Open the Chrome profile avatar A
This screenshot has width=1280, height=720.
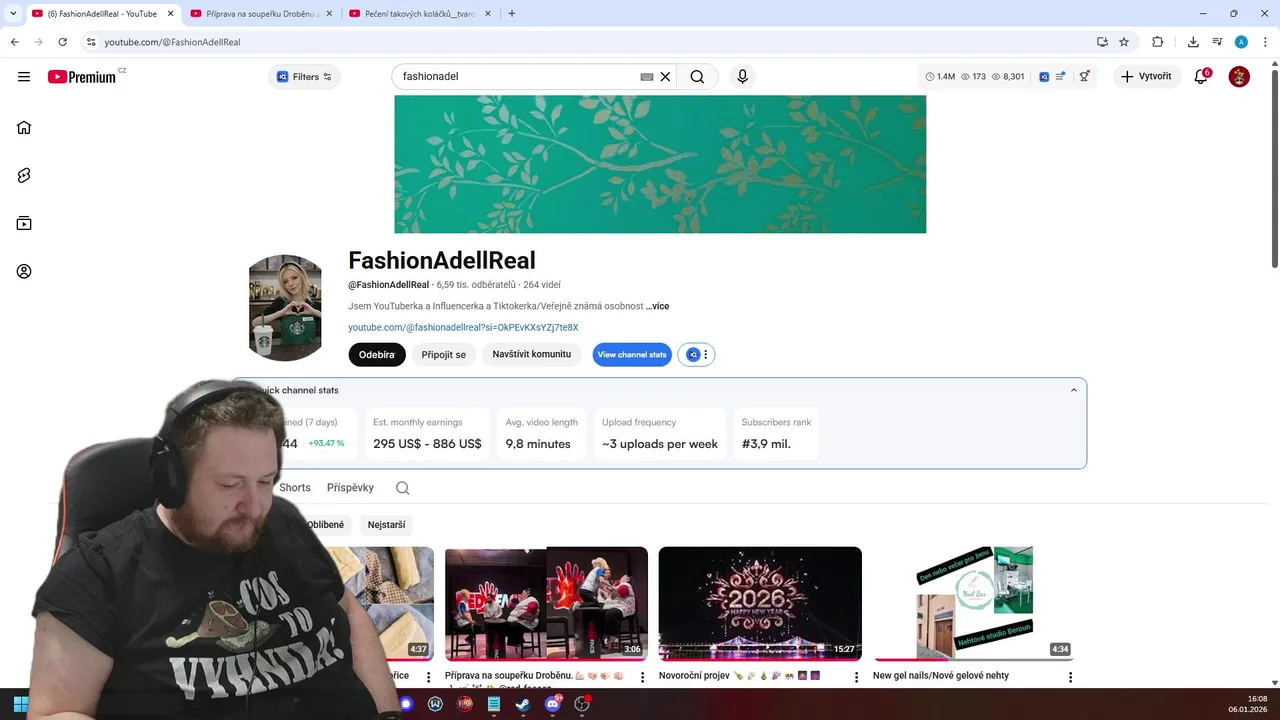pos(1241,42)
